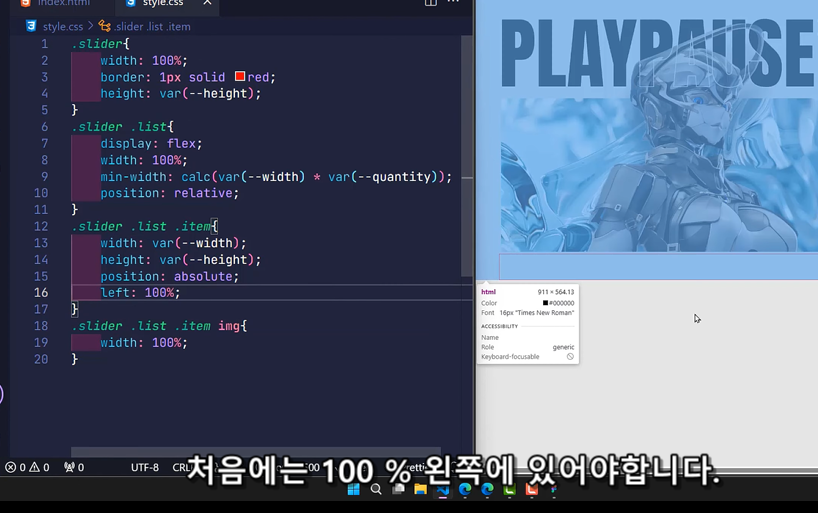Click UTF-8 encoding in status bar
Image resolution: width=818 pixels, height=513 pixels.
point(145,467)
